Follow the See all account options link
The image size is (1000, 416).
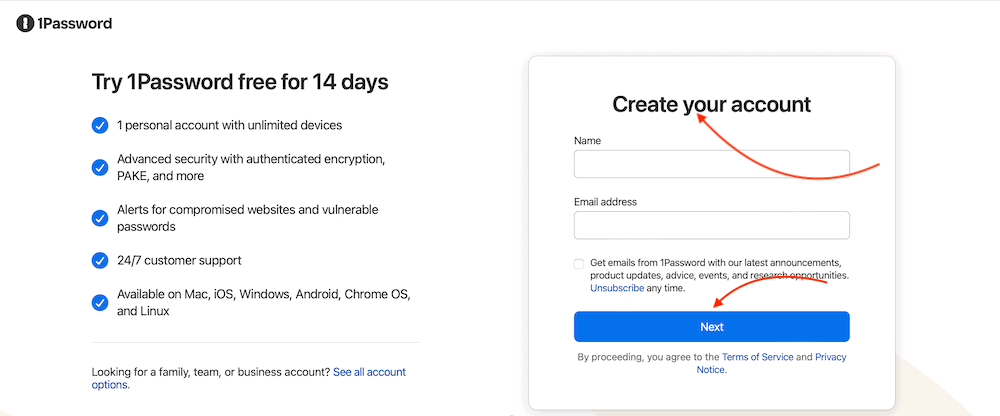[369, 372]
